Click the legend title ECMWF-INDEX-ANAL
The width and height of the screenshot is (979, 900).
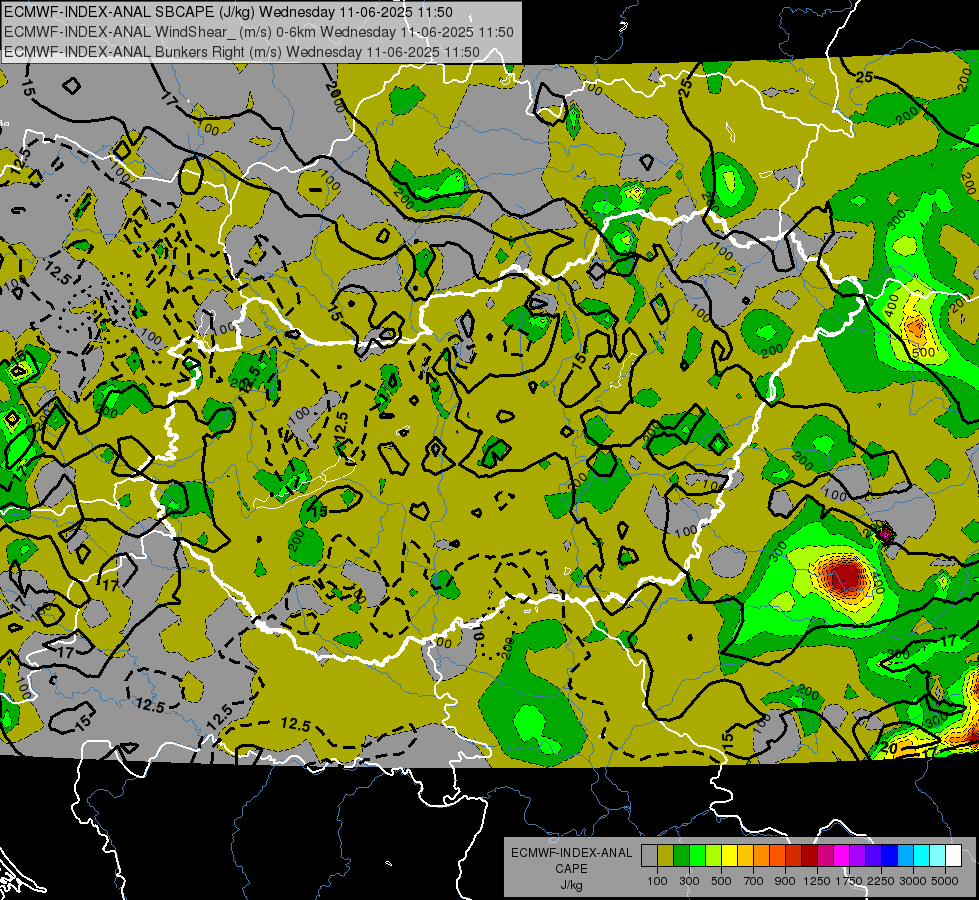point(571,853)
